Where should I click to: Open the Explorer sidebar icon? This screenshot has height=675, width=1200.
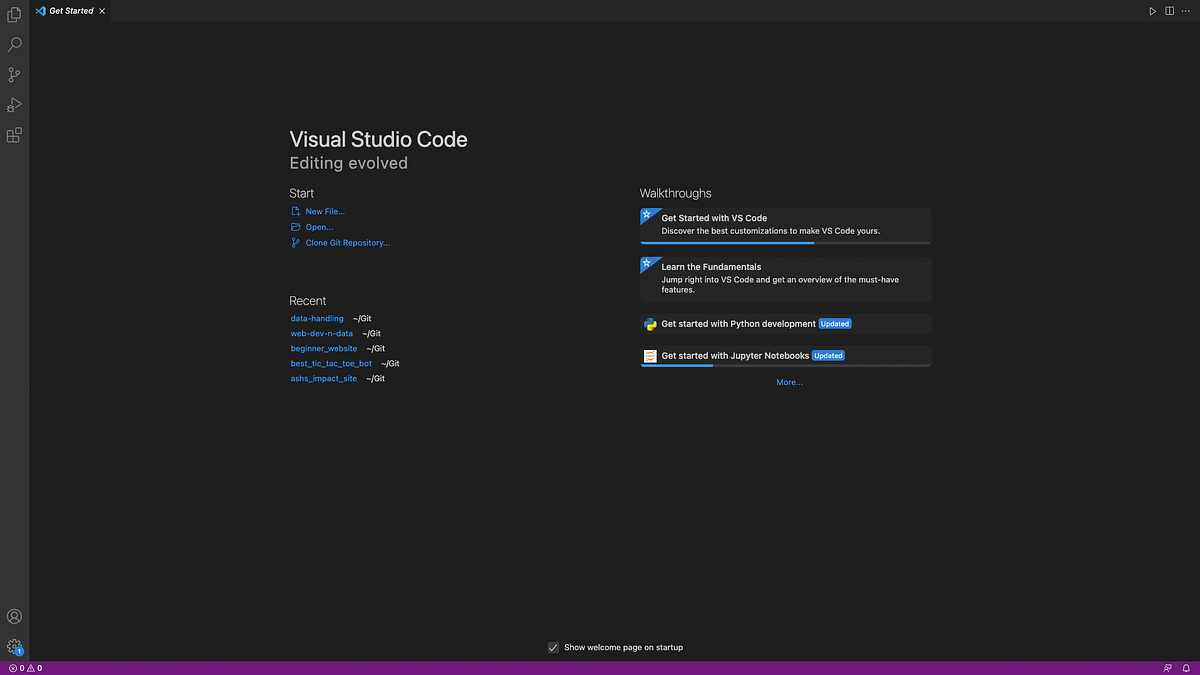click(14, 14)
